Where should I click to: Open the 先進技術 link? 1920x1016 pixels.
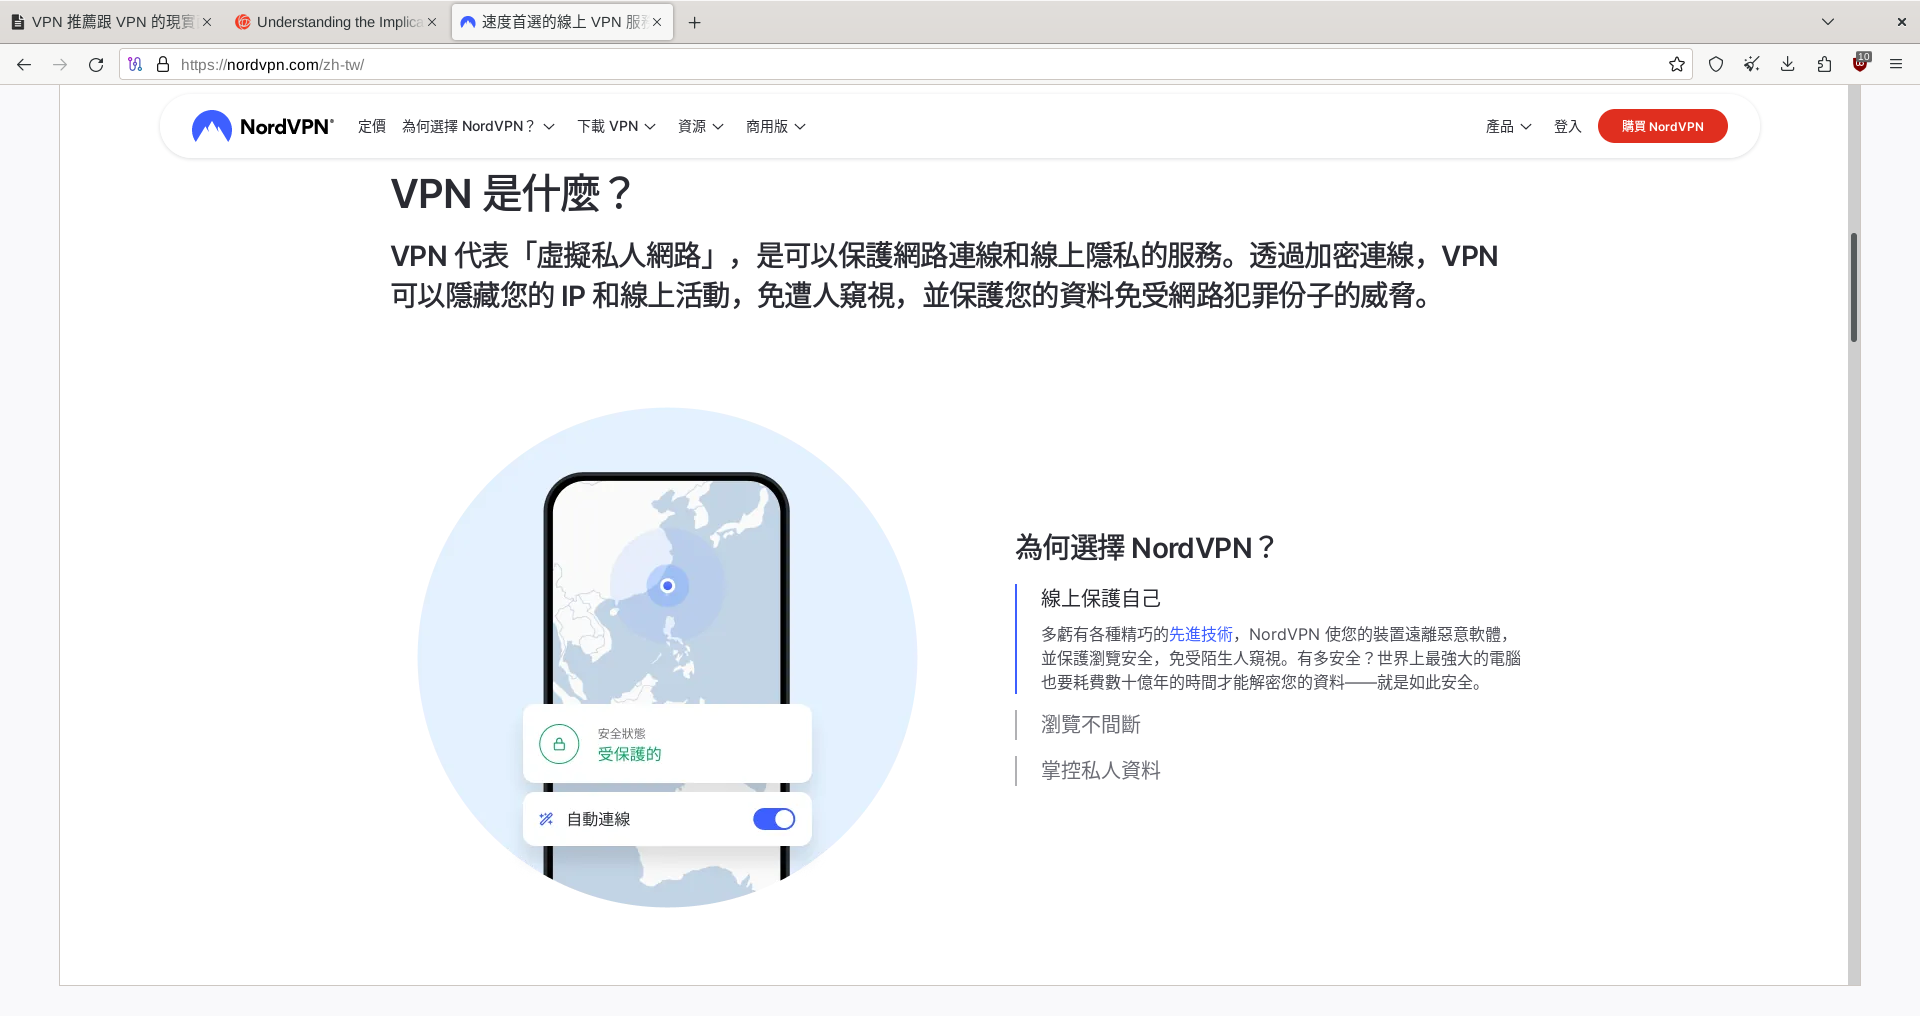click(1200, 634)
